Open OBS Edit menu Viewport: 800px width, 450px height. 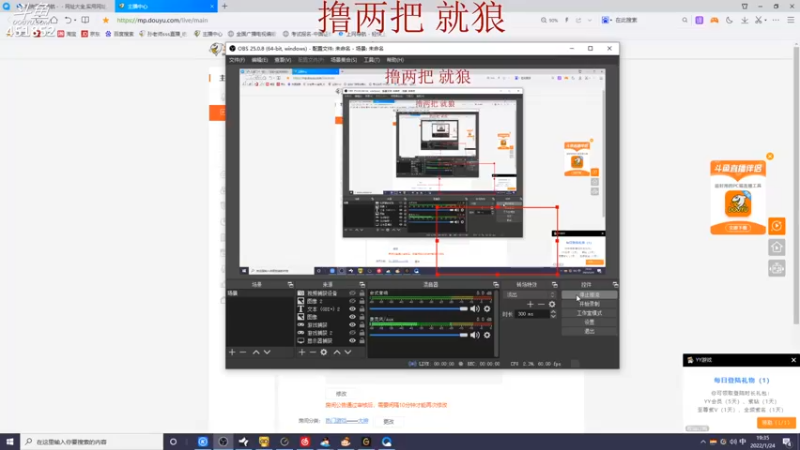point(259,60)
